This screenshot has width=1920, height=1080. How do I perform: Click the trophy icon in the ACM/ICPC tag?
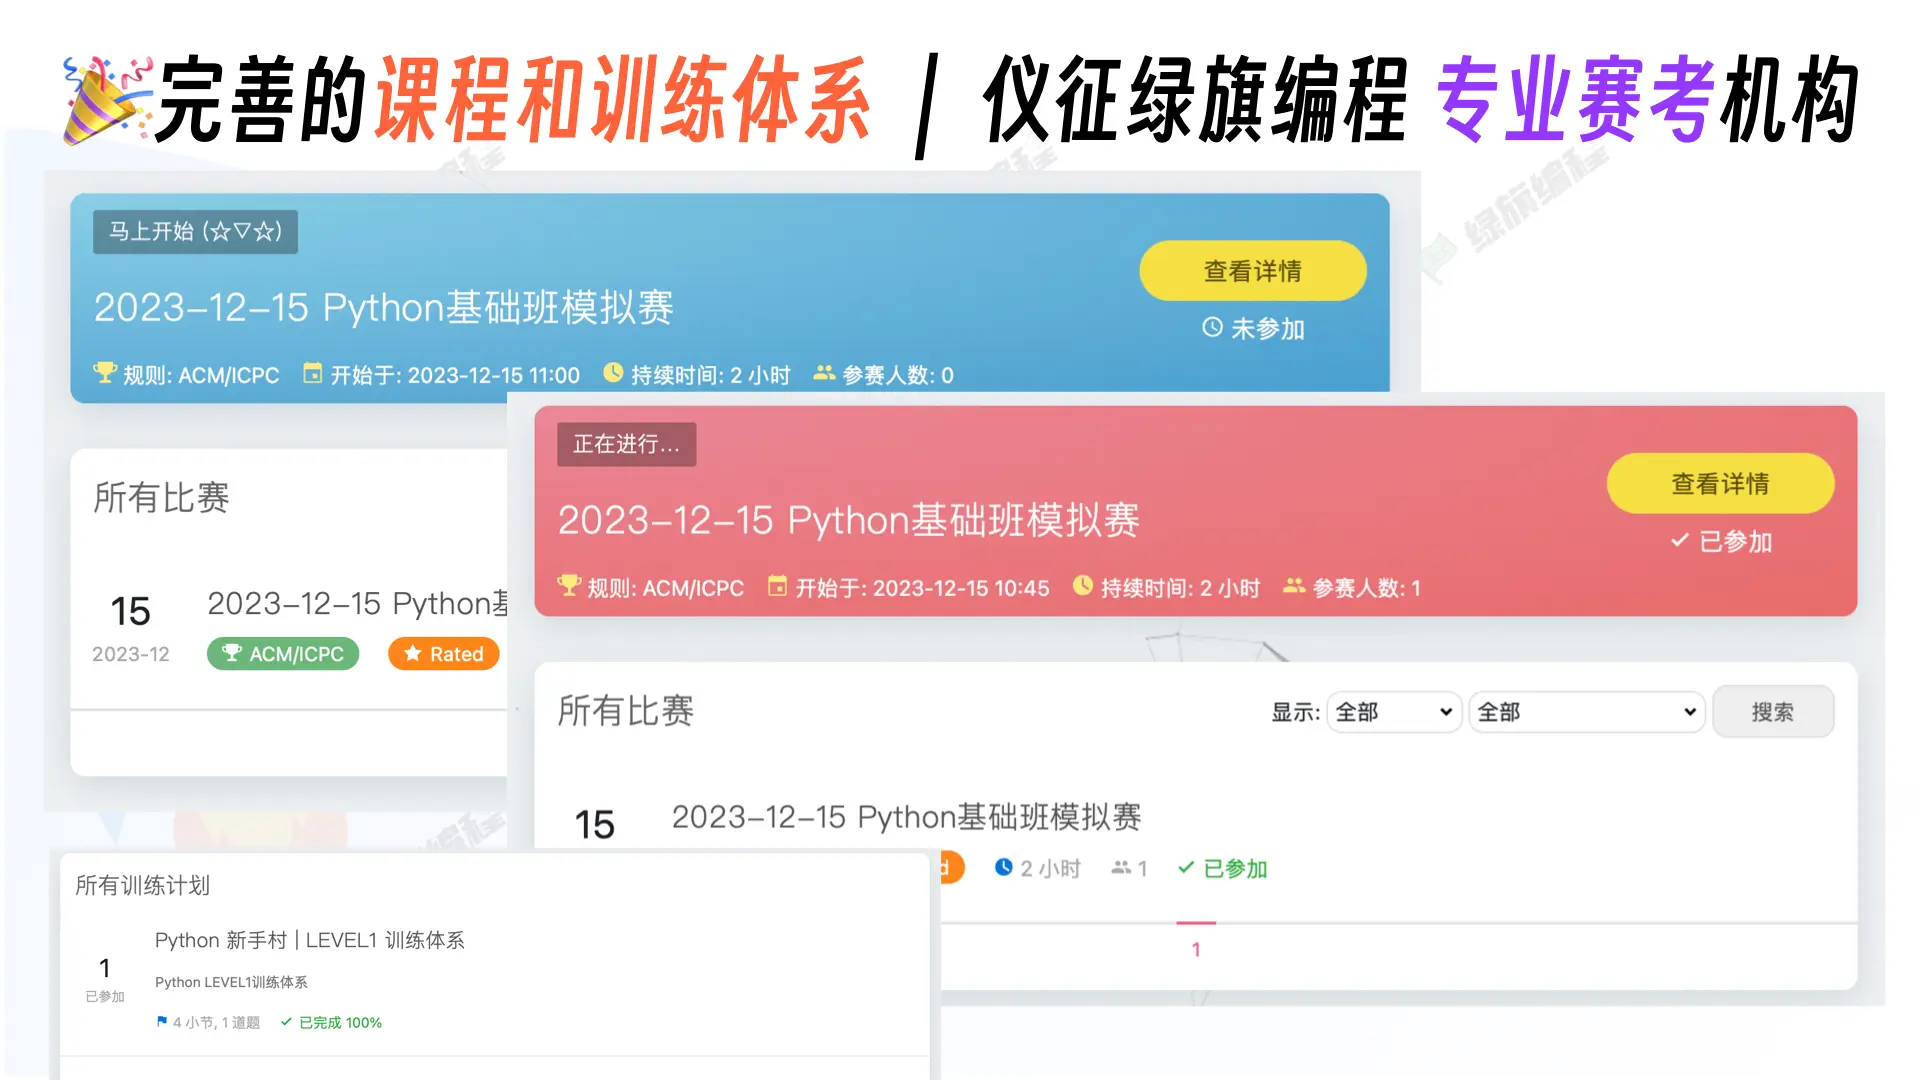pos(232,653)
